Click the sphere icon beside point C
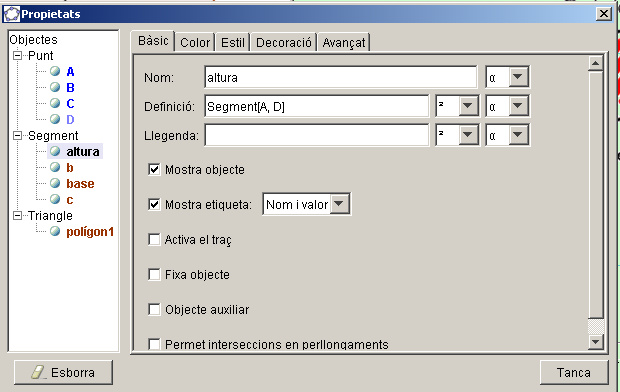Screen dimensions: 620x392 pyautogui.click(x=55, y=103)
